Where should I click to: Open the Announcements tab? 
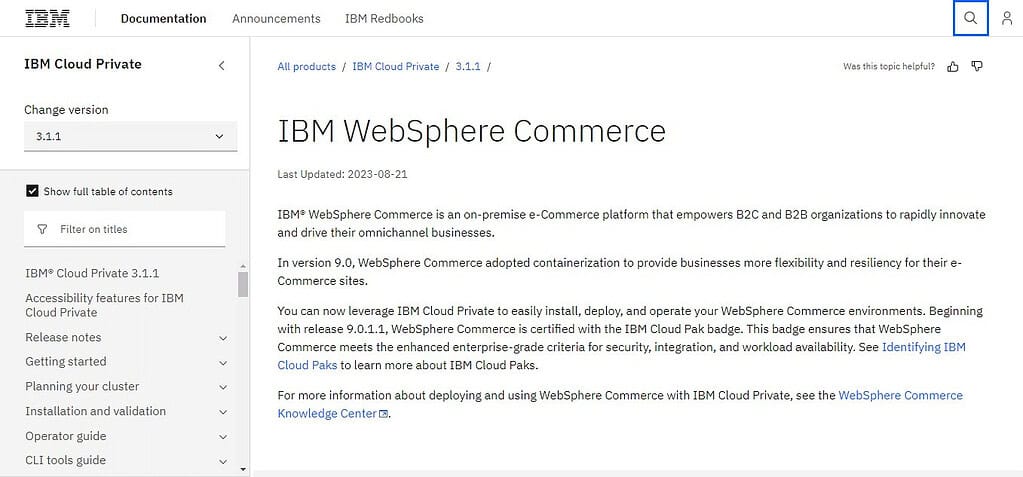(x=276, y=18)
